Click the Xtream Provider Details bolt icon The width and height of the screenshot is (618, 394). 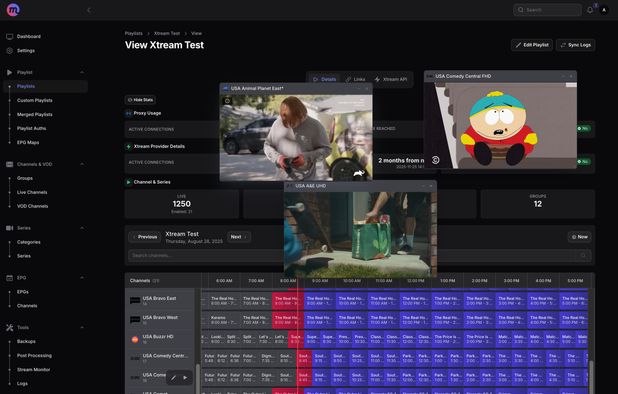[x=128, y=147]
